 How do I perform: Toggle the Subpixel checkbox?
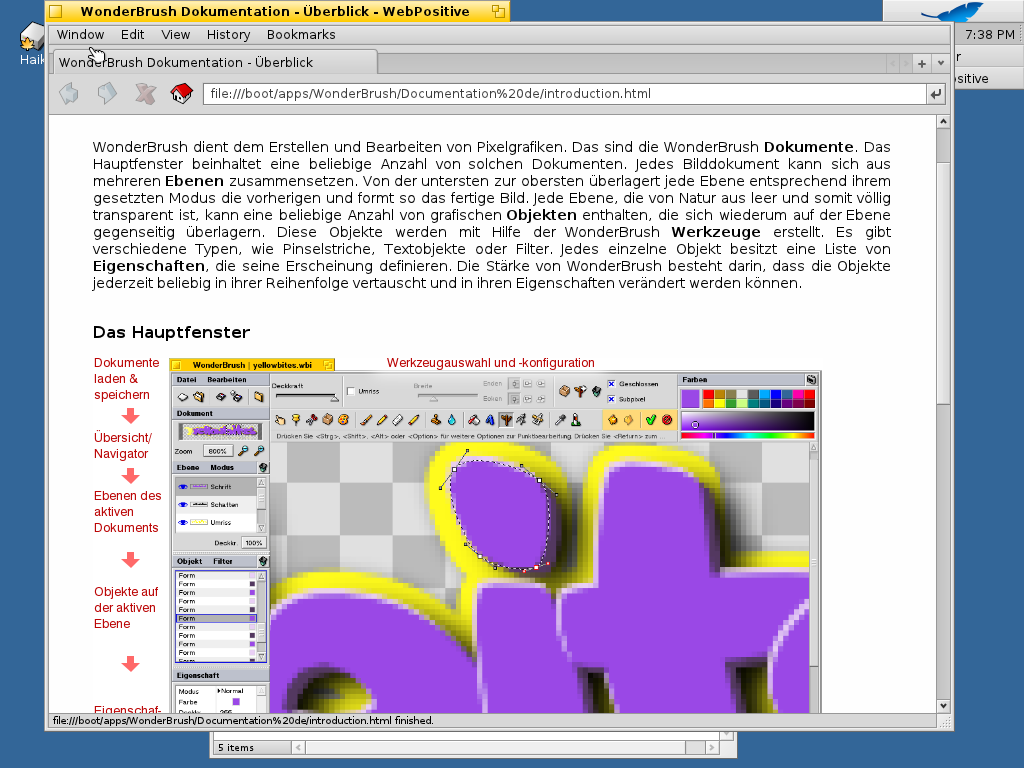[612, 399]
